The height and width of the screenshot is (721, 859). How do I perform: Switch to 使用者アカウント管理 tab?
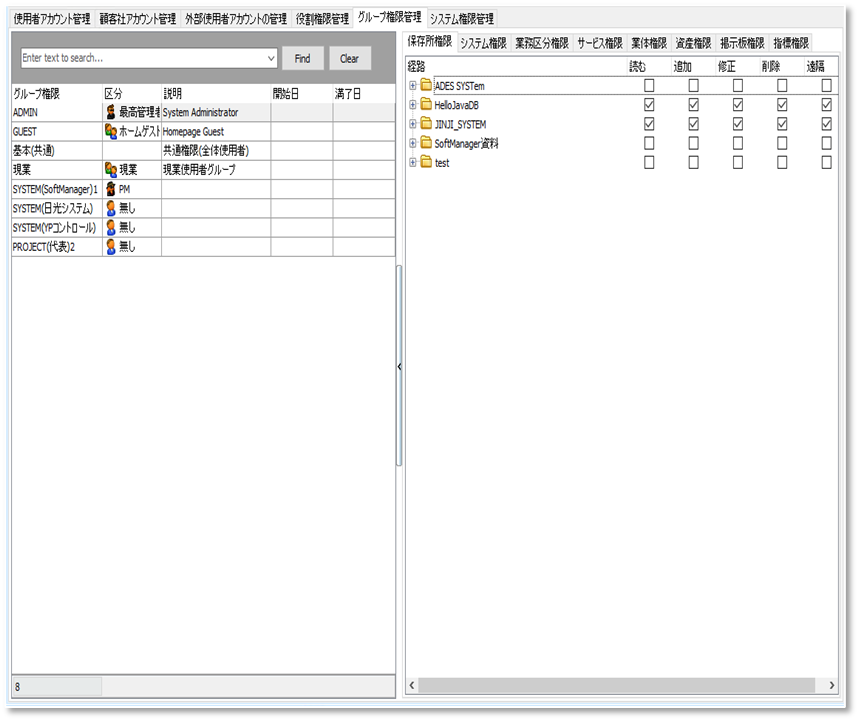[52, 18]
